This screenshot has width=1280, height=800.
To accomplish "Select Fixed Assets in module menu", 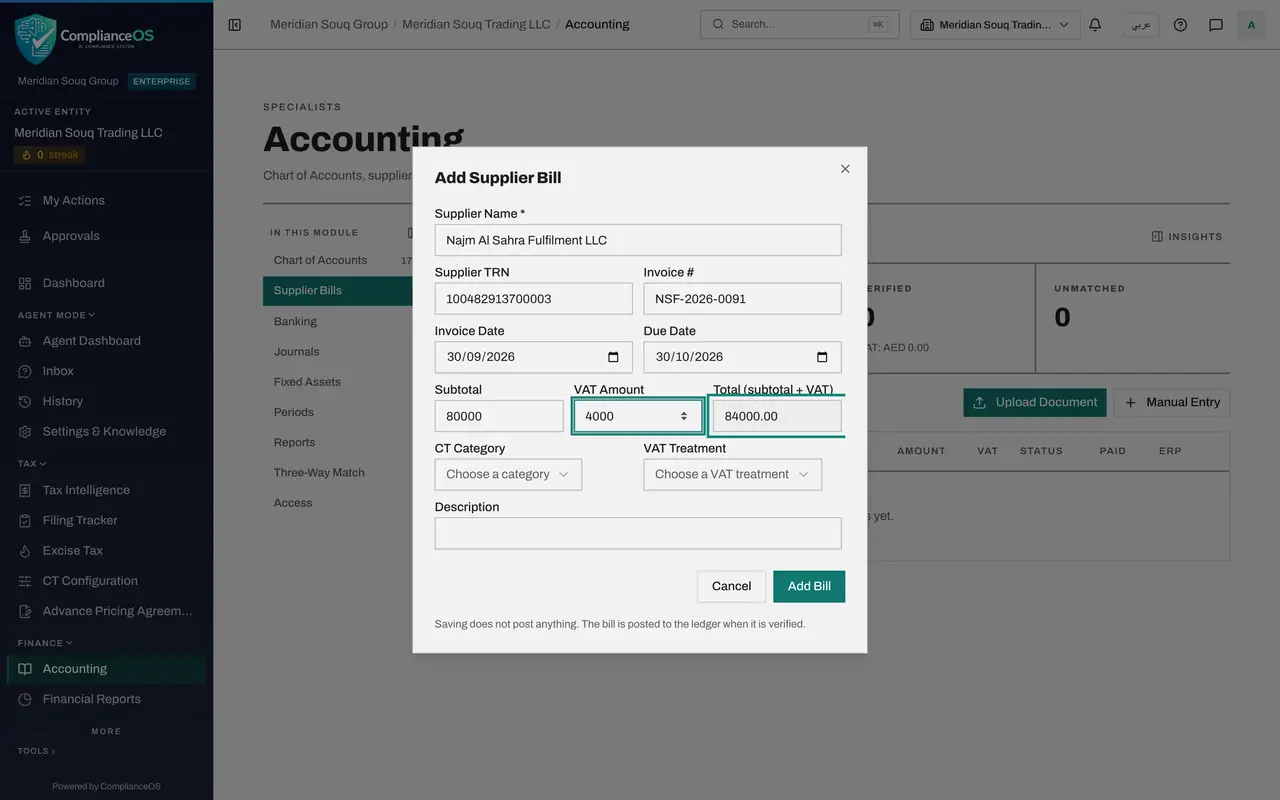I will click(307, 382).
